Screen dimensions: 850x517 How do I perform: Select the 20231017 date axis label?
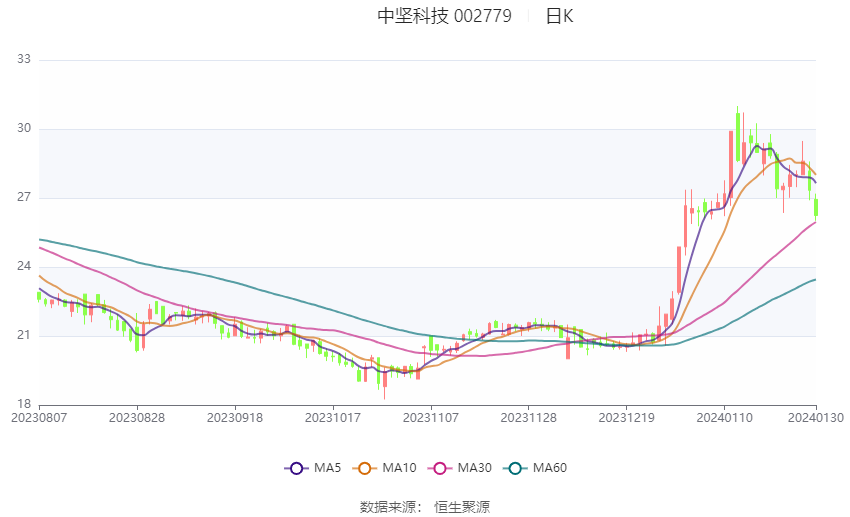click(333, 418)
